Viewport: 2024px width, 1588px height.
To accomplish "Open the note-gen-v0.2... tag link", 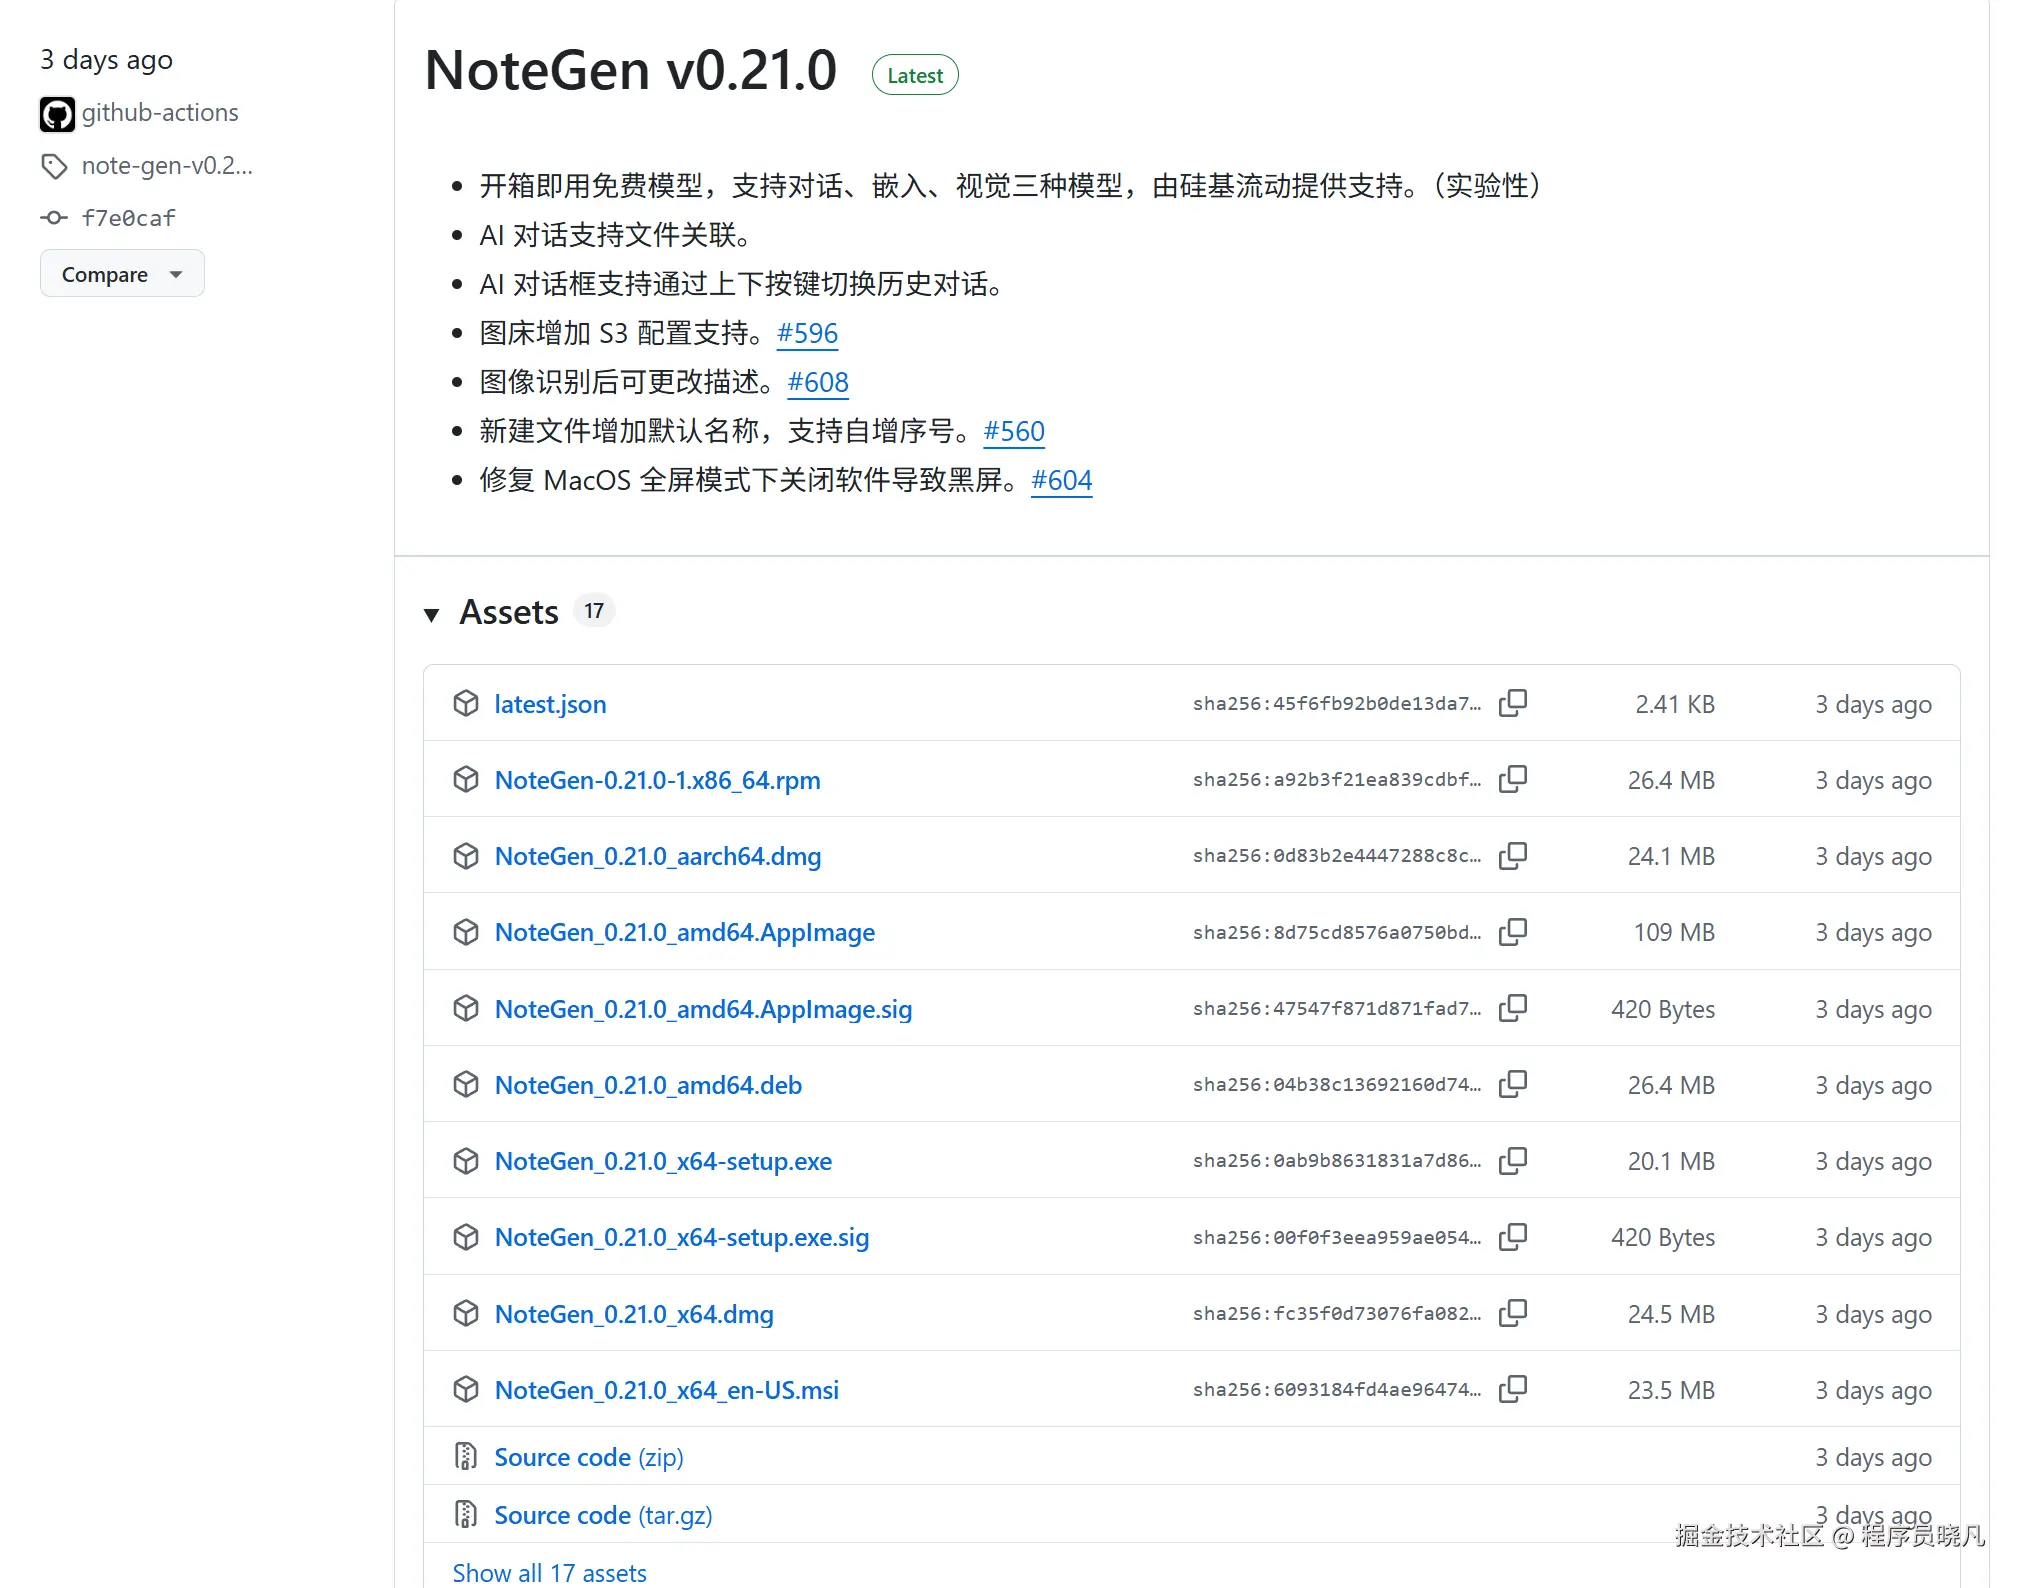I will (x=166, y=166).
